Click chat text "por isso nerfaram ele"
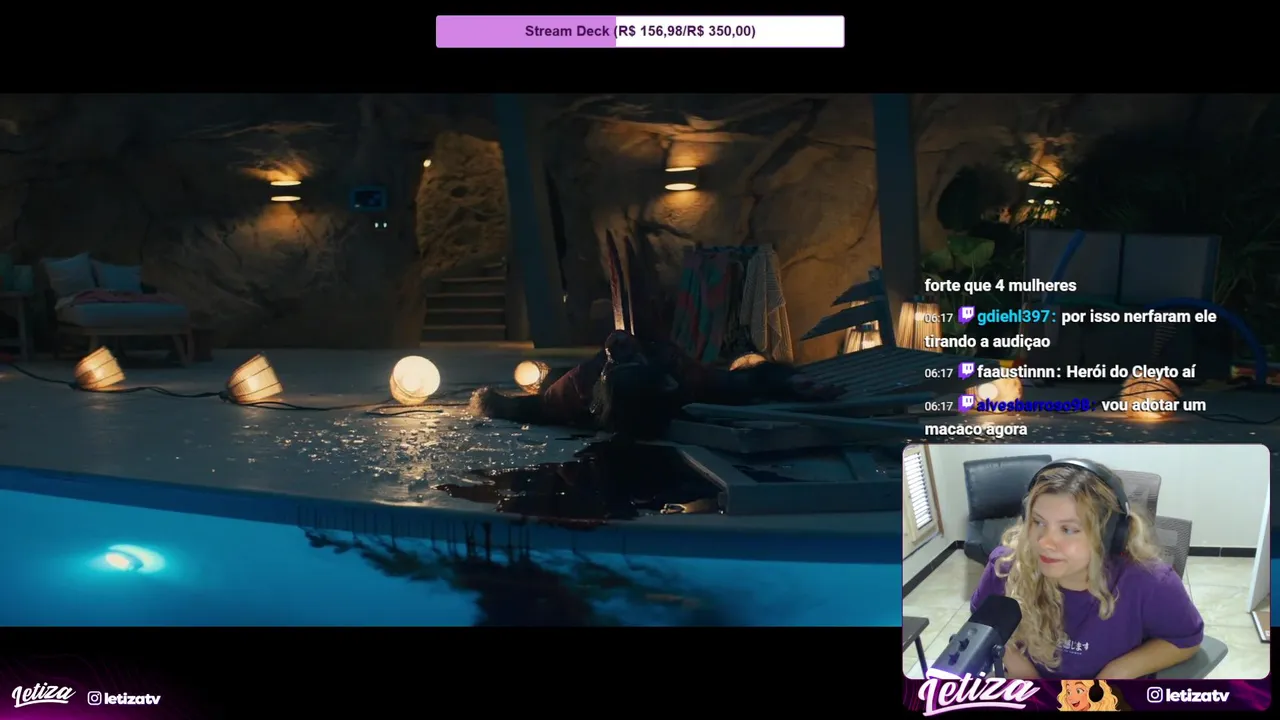1280x720 pixels. point(1139,316)
